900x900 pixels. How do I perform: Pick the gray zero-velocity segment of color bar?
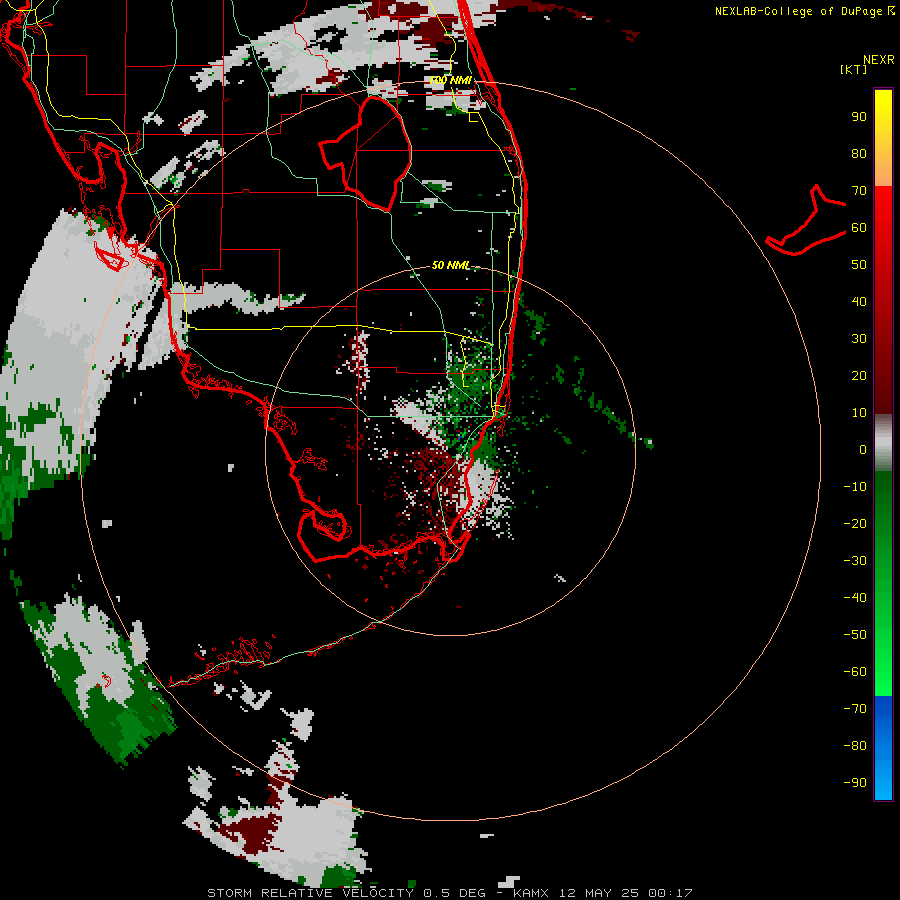pyautogui.click(x=883, y=443)
